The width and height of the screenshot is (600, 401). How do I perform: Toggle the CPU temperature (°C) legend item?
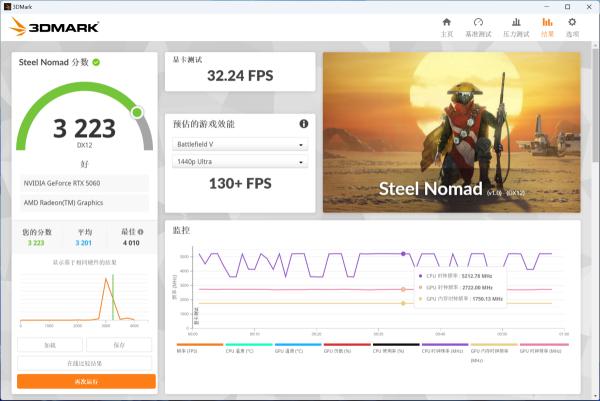point(249,348)
